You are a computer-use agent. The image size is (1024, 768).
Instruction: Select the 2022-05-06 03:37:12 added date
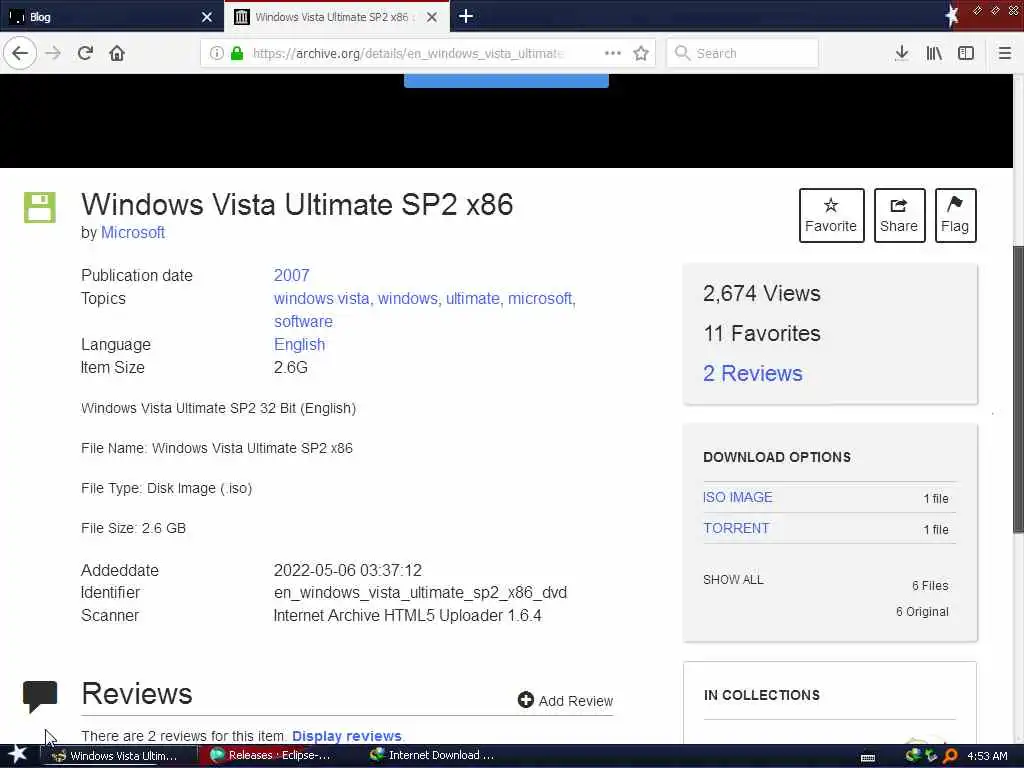tap(347, 570)
